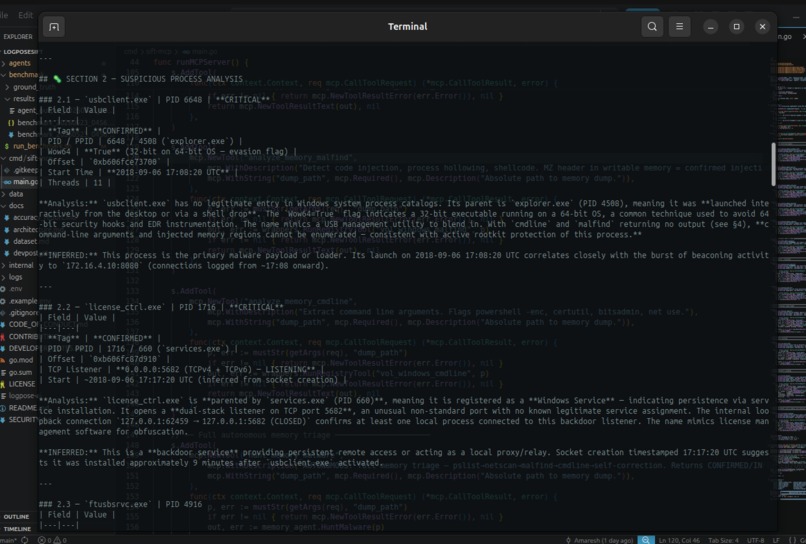Image resolution: width=806 pixels, height=544 pixels.
Task: Click the sync changes icon in status bar
Action: click(25, 540)
